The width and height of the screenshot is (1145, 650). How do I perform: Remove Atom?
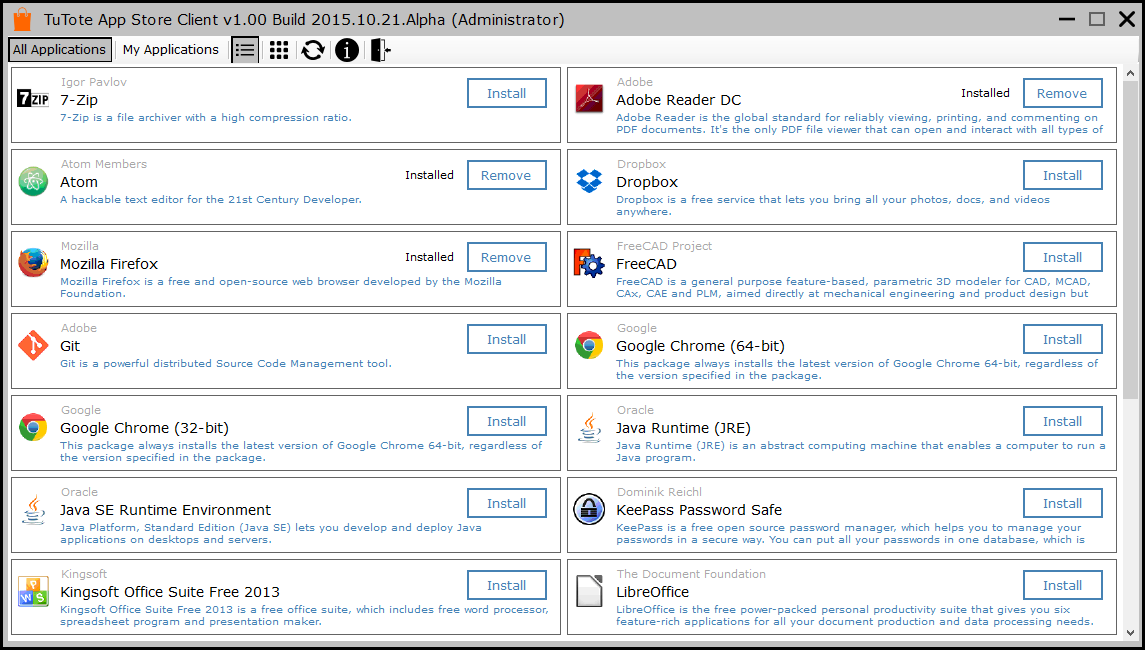click(x=507, y=175)
